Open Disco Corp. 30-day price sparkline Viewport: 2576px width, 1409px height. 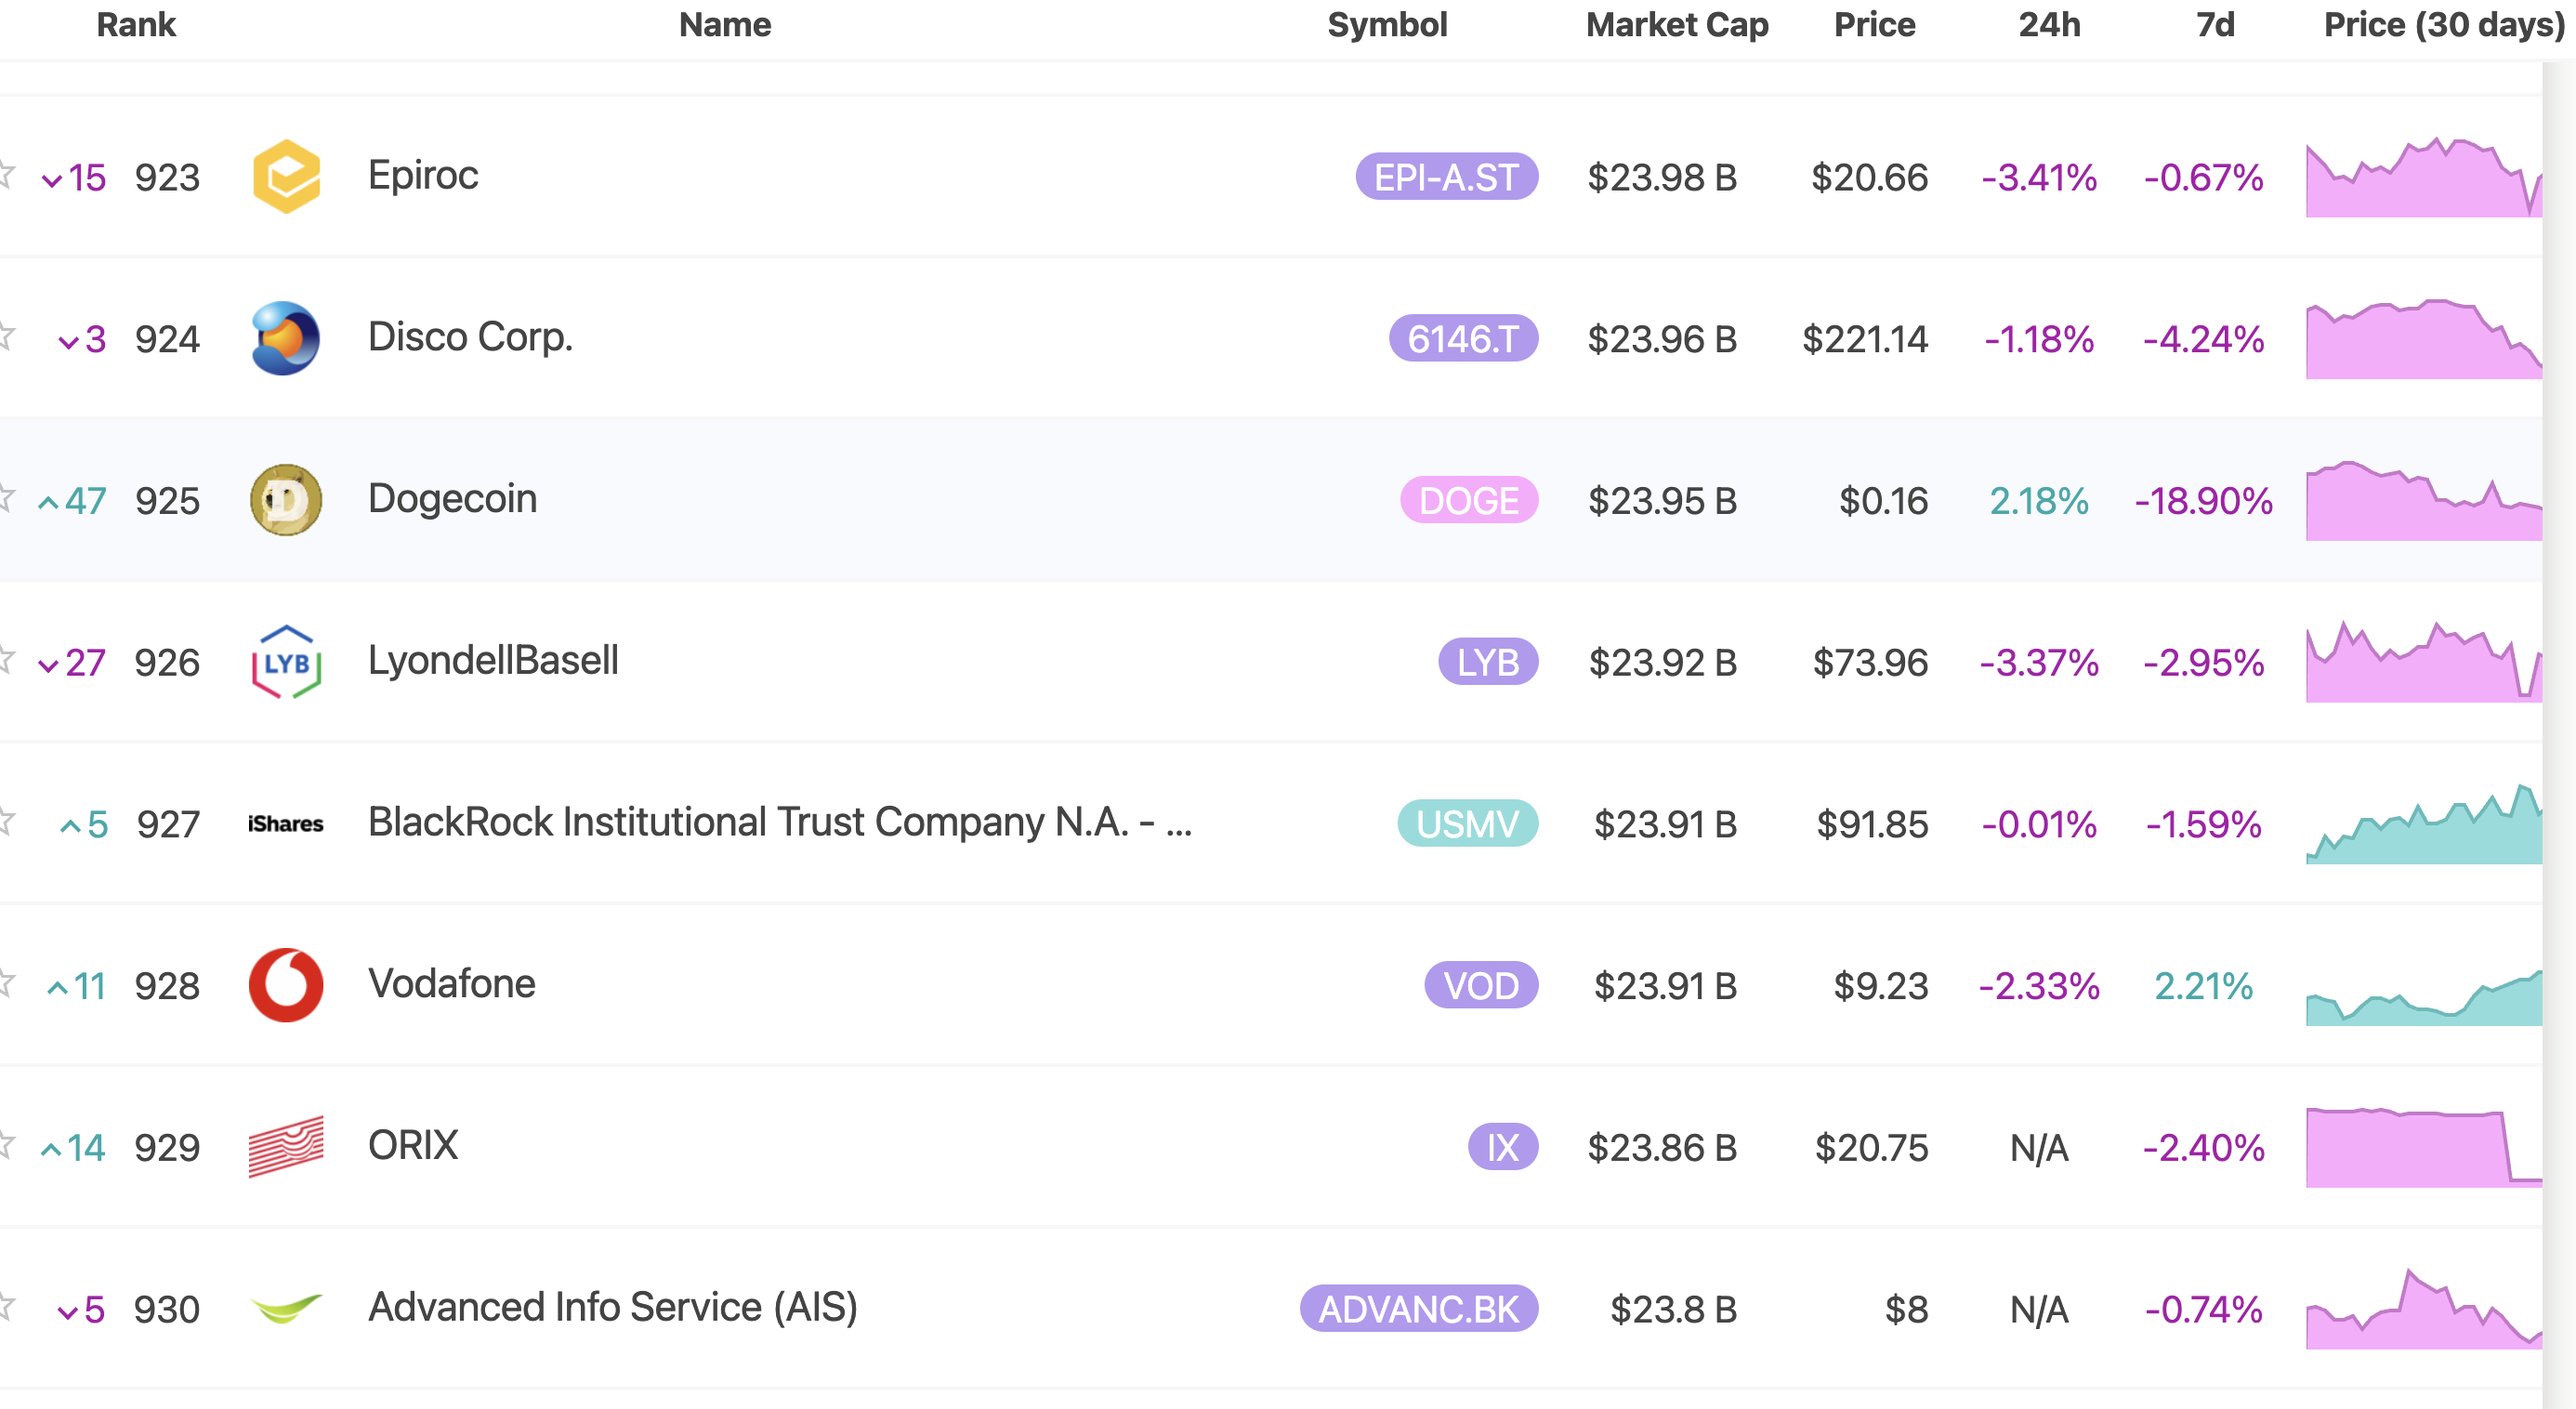pyautogui.click(x=2424, y=338)
